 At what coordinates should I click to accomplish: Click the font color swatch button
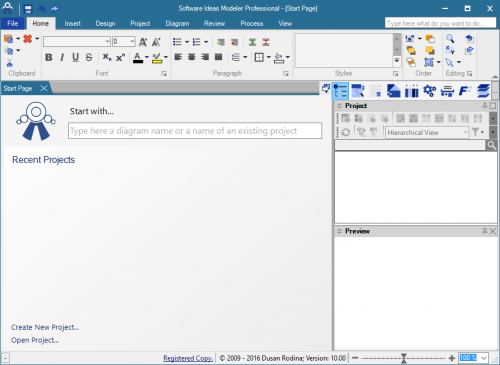tap(138, 57)
